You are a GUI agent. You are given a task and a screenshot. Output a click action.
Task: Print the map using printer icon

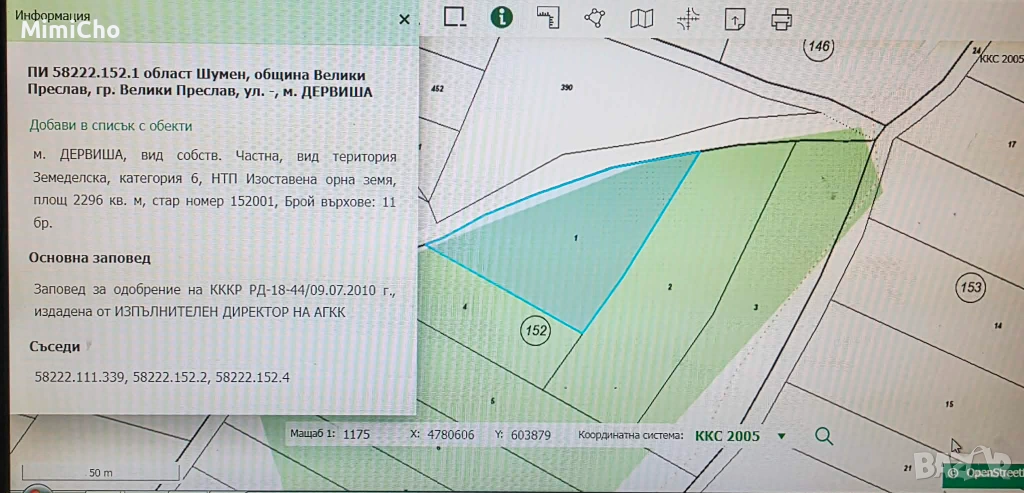[x=781, y=18]
